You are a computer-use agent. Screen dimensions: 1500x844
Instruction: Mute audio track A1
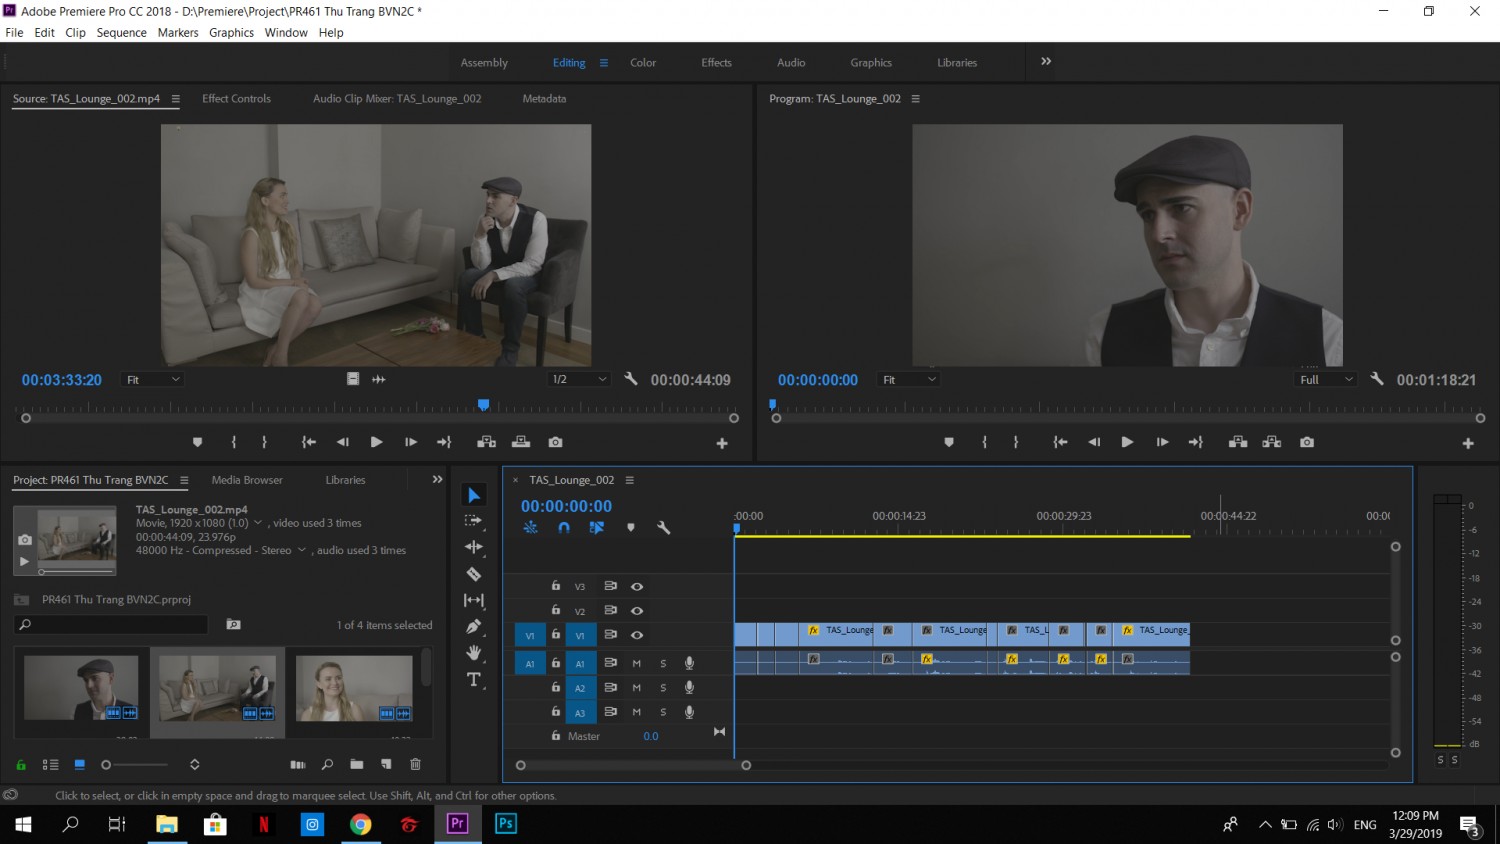click(x=637, y=663)
